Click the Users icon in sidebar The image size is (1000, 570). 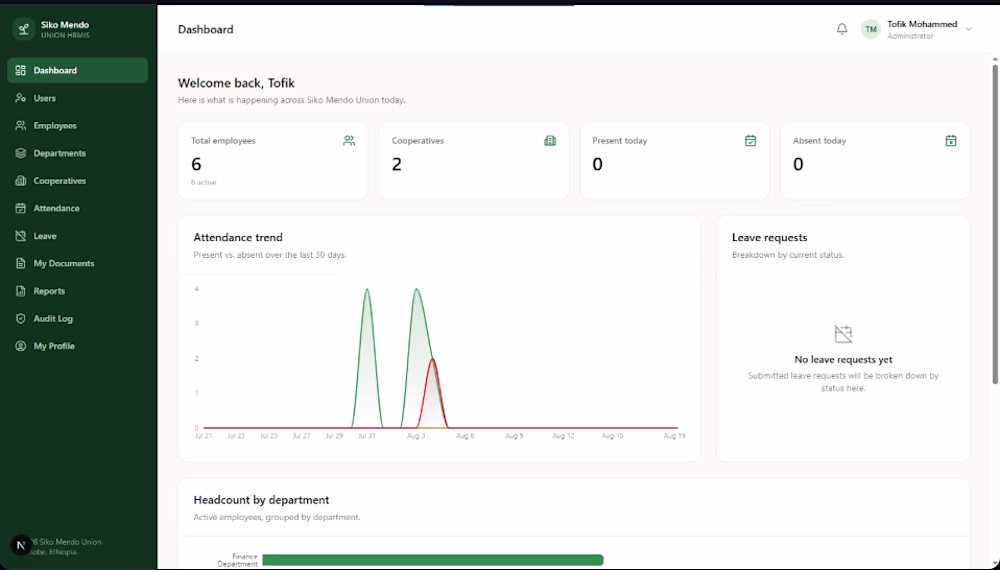coord(20,98)
